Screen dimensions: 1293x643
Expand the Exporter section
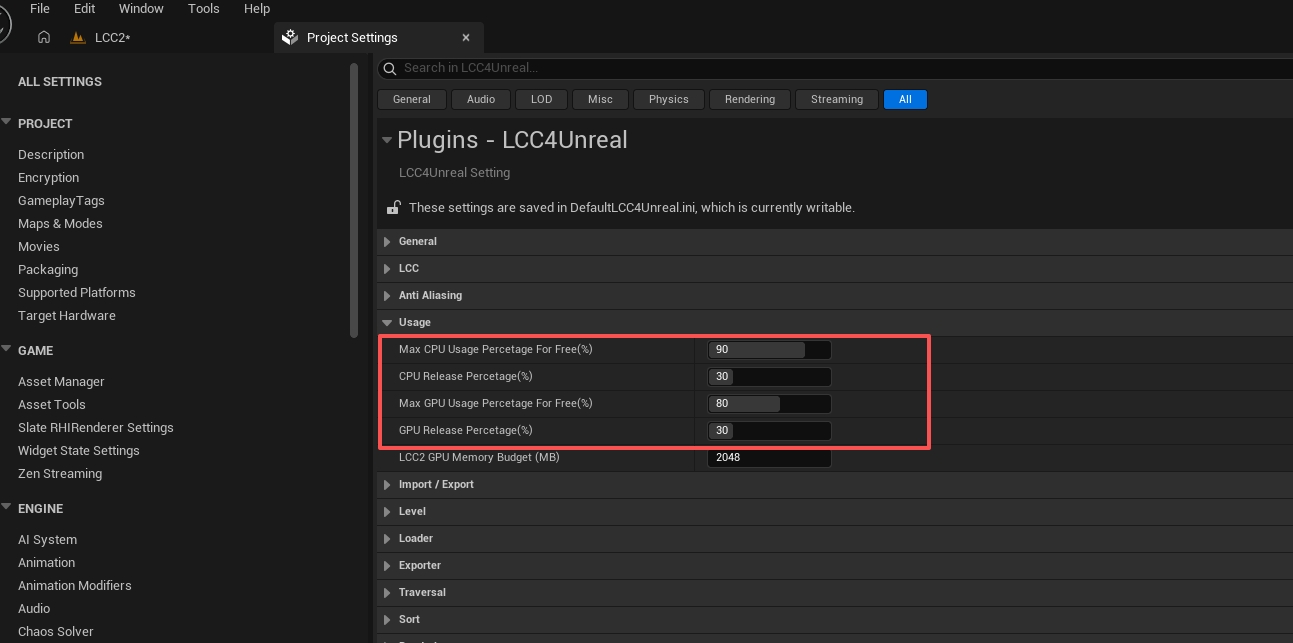387,565
